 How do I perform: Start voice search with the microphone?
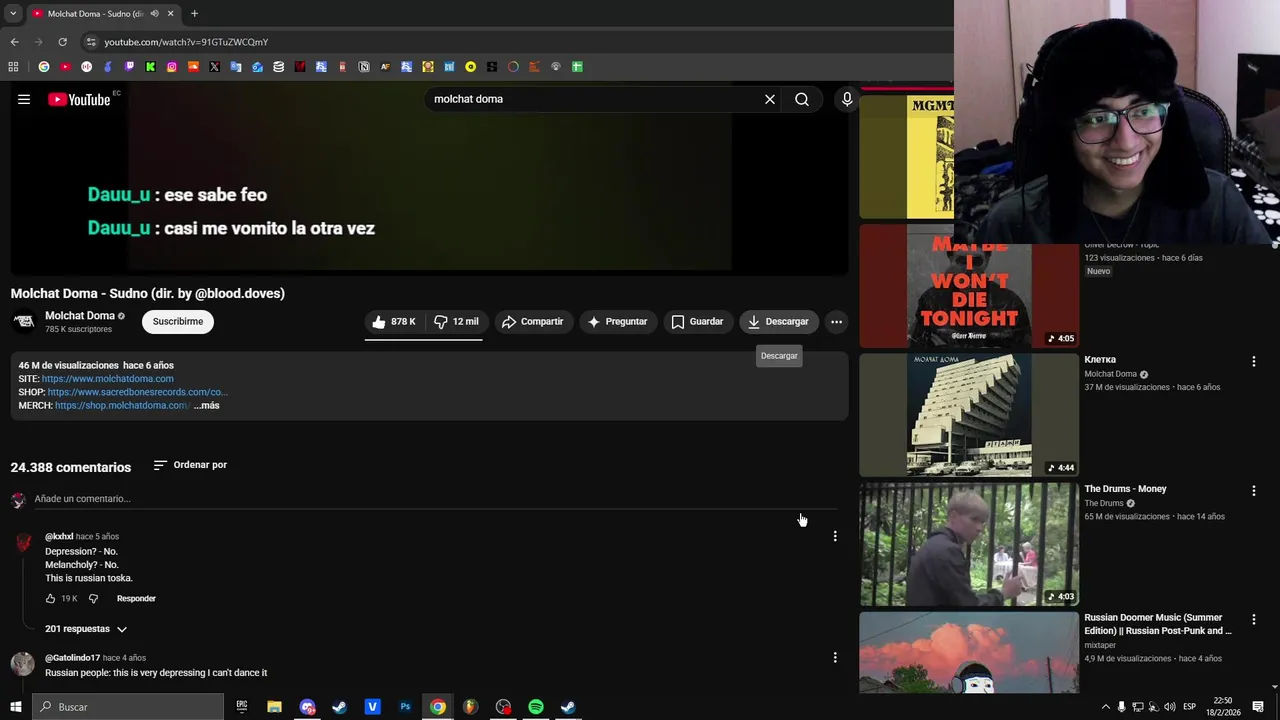pos(847,99)
